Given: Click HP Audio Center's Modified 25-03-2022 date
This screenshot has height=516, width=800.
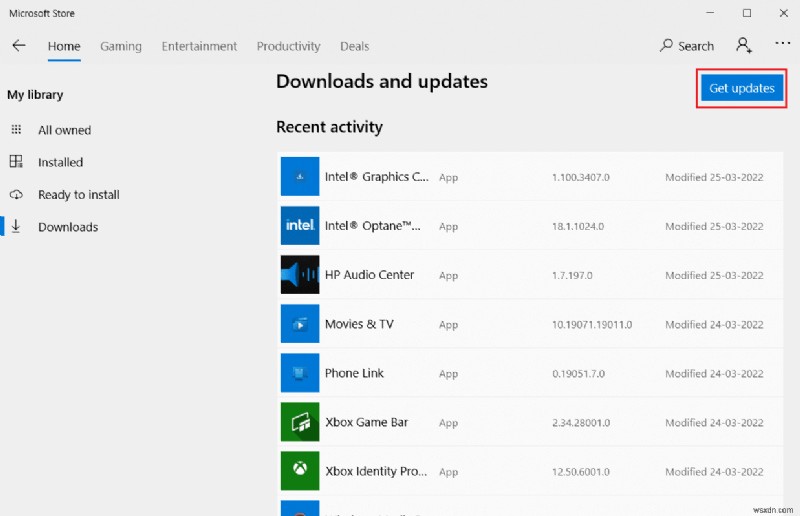Looking at the screenshot, I should click(714, 275).
